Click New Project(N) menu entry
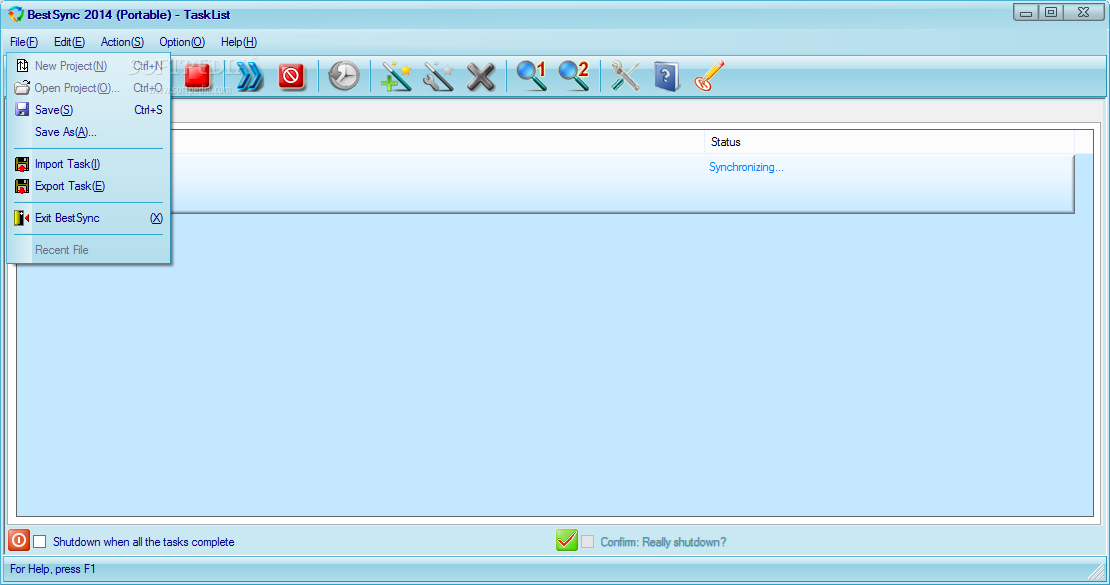This screenshot has height=585, width=1110. click(88, 66)
